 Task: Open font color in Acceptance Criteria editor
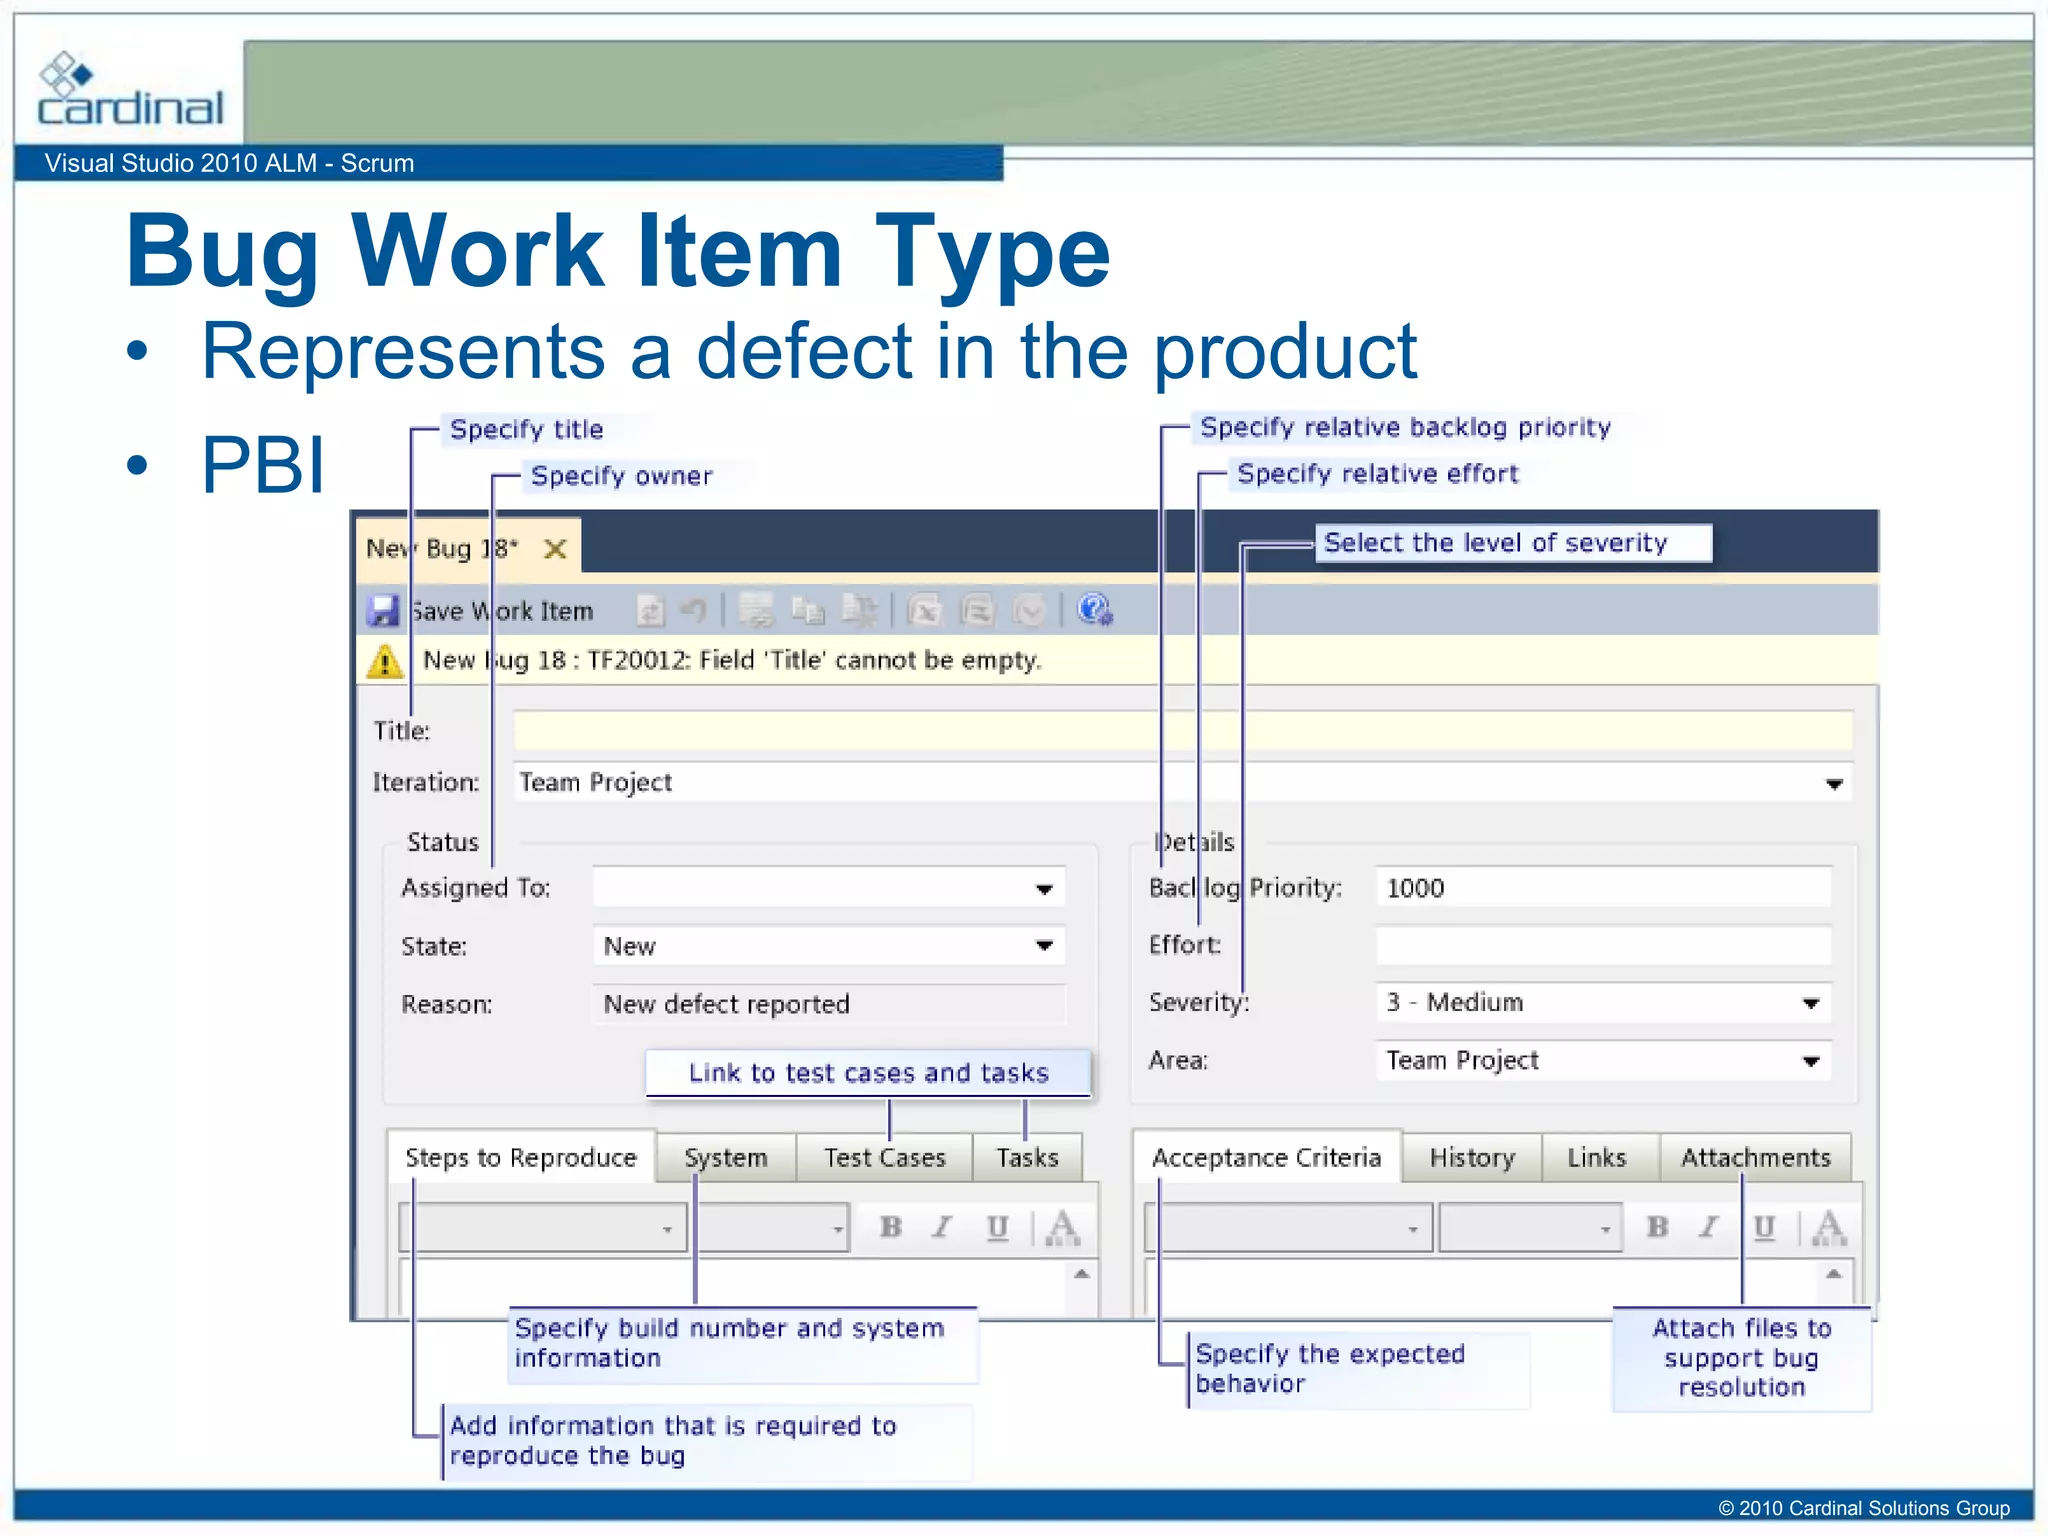[x=1829, y=1227]
